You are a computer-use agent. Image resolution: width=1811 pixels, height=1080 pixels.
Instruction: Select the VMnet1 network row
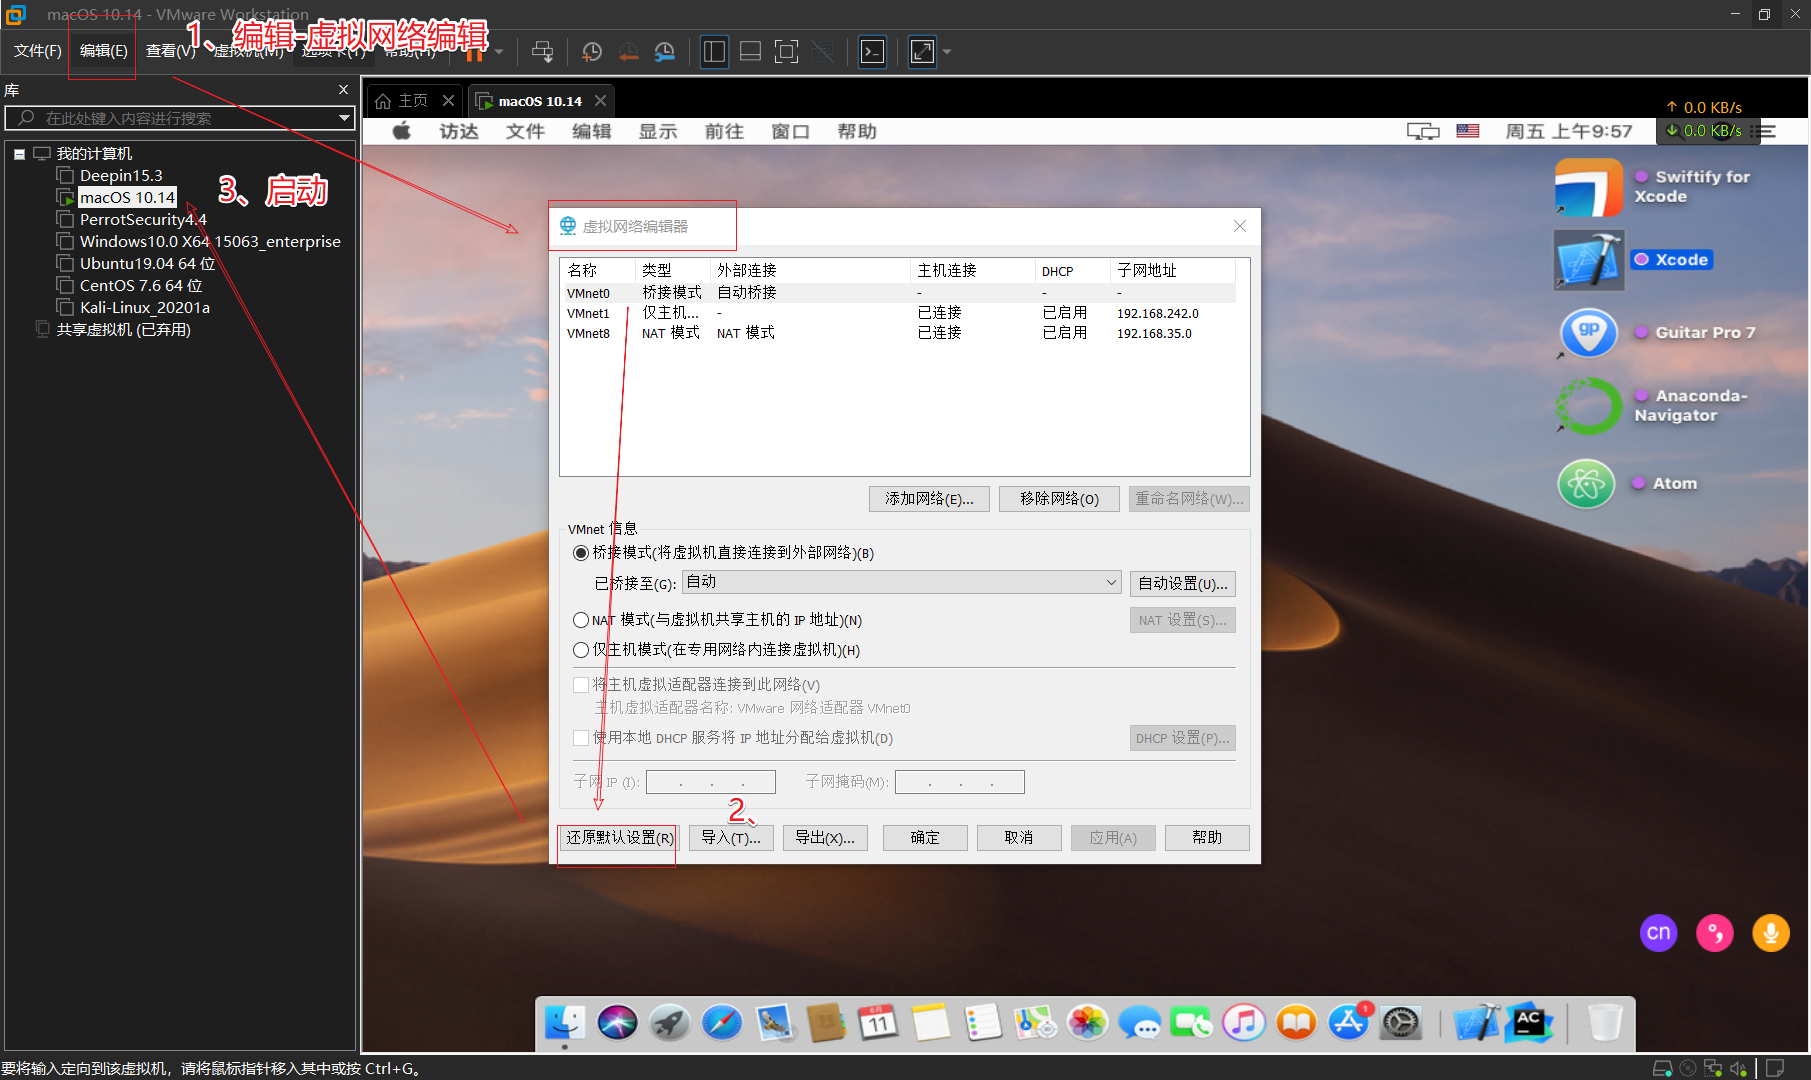[900, 313]
